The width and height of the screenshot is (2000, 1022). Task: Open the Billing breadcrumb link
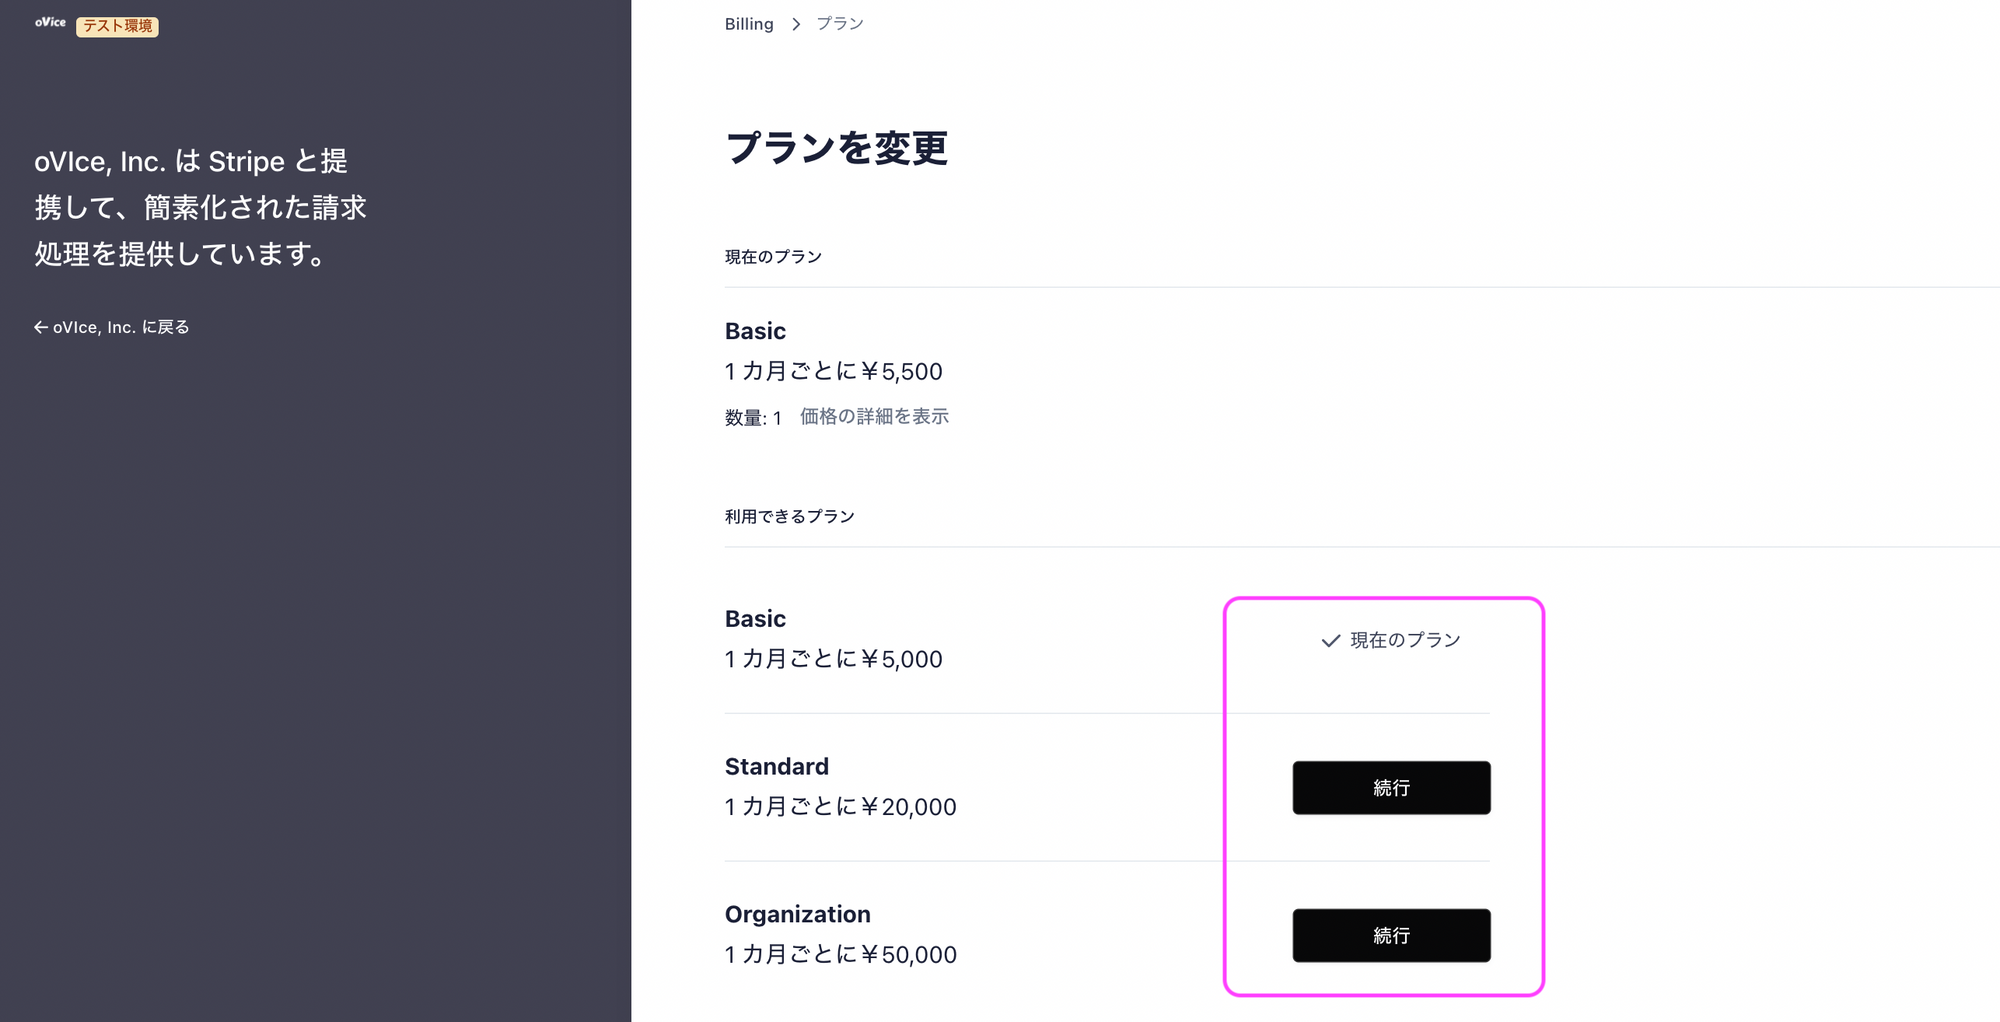pos(749,24)
